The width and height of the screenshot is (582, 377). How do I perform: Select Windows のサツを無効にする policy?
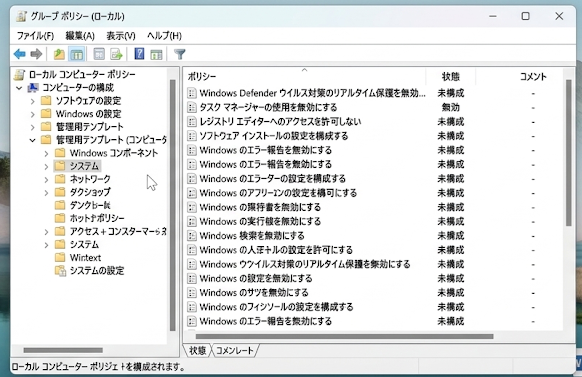tap(373, 292)
